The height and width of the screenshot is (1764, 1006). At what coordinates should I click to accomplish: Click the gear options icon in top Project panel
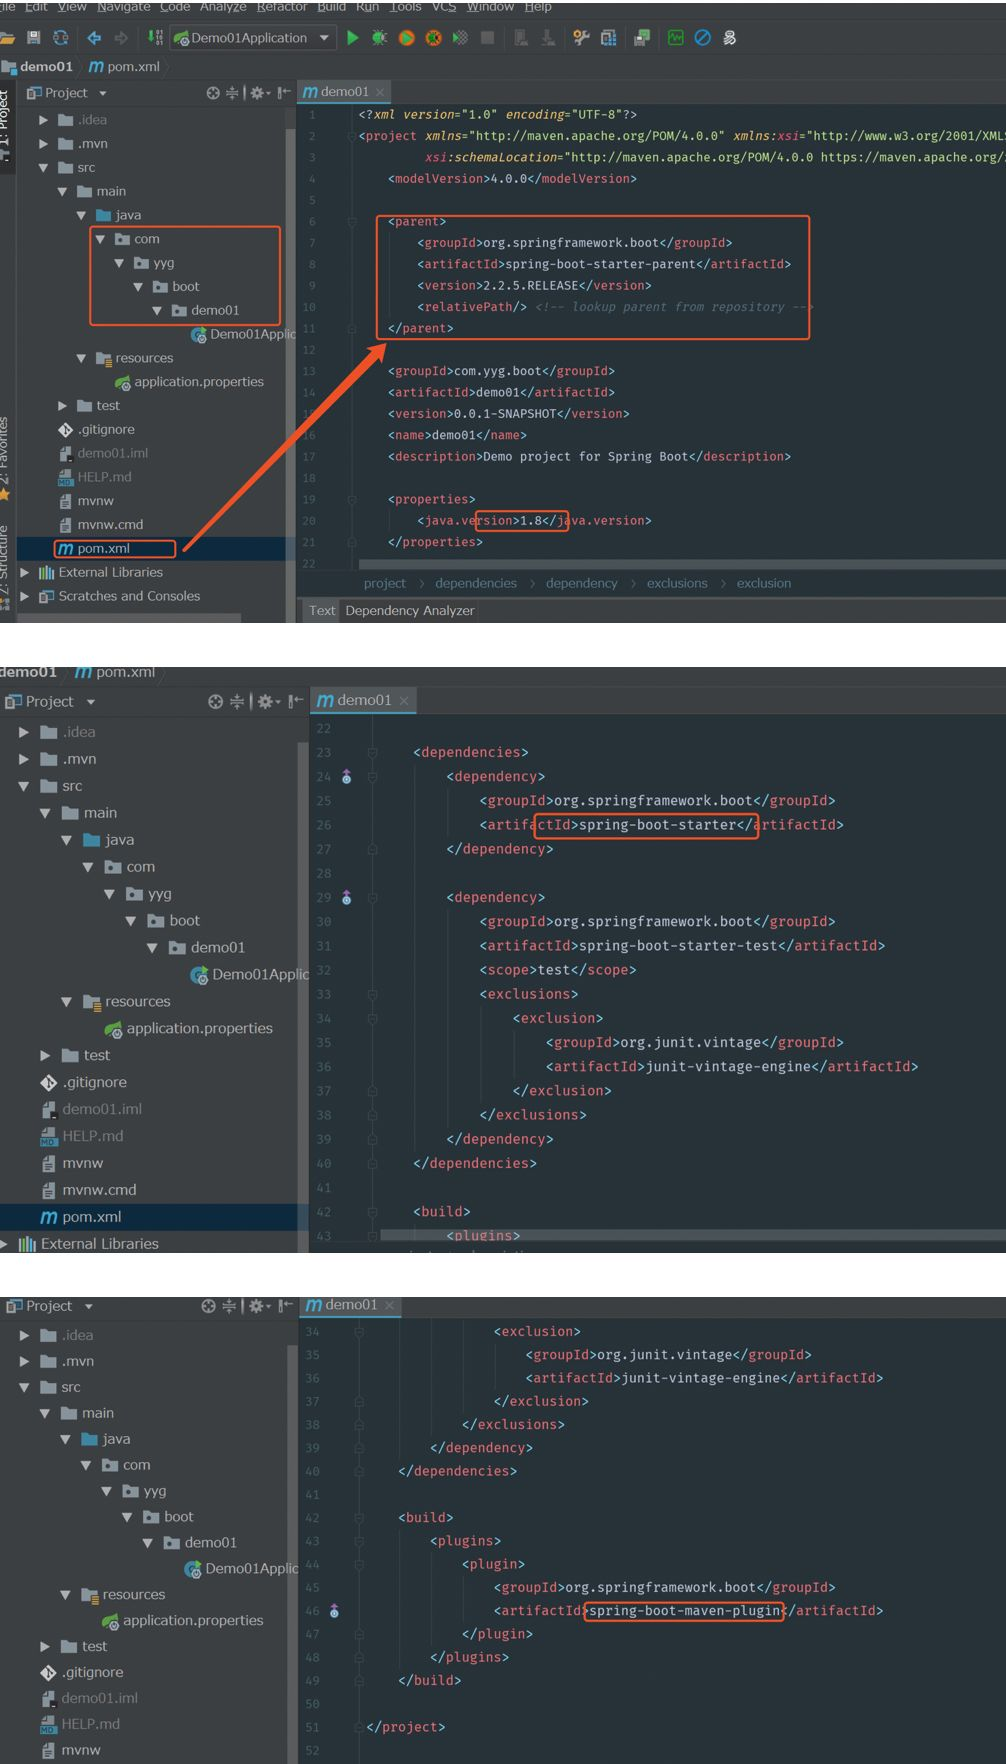259,93
